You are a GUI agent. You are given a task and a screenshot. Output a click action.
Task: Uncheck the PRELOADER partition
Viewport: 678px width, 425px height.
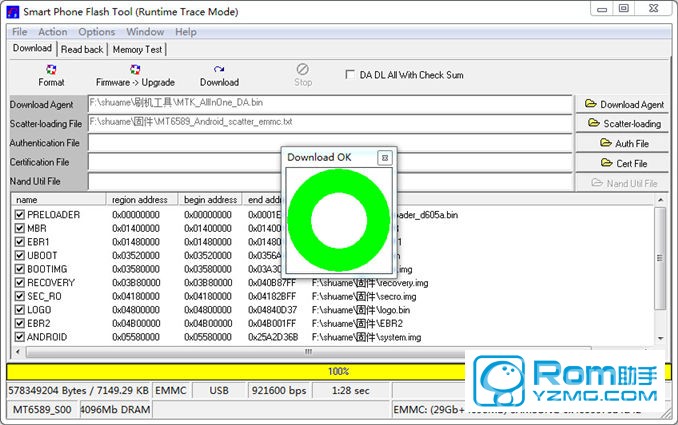pos(20,215)
